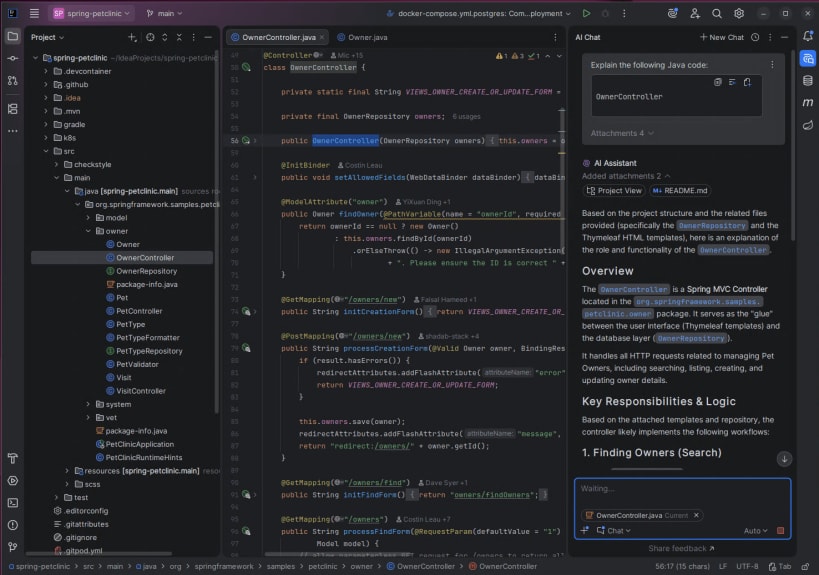Open IDE settings gear icon
The width and height of the screenshot is (819, 575).
point(739,13)
